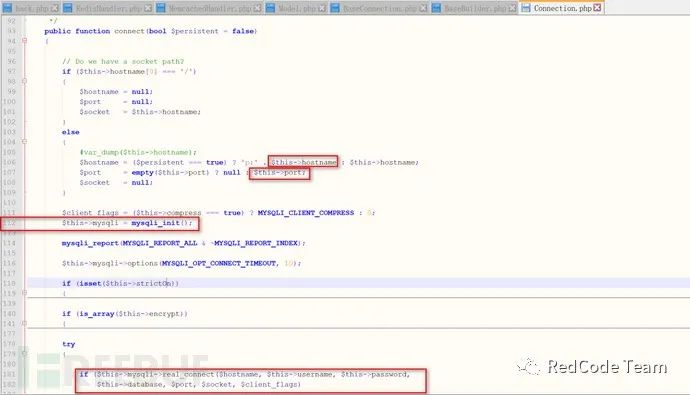Expand the folded isset strictOn block at line 119
Image resolution: width=690 pixels, height=395 pixels.
point(25,293)
